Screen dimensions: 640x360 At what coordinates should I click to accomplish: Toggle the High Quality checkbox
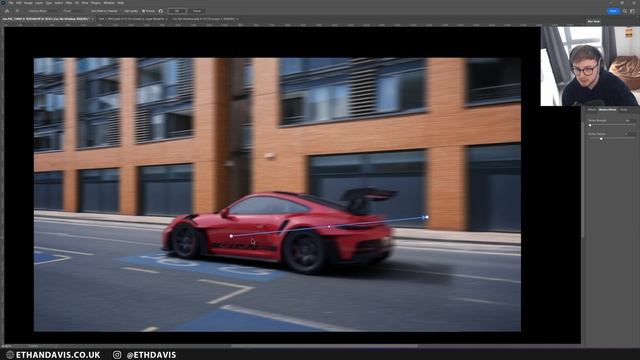131,11
